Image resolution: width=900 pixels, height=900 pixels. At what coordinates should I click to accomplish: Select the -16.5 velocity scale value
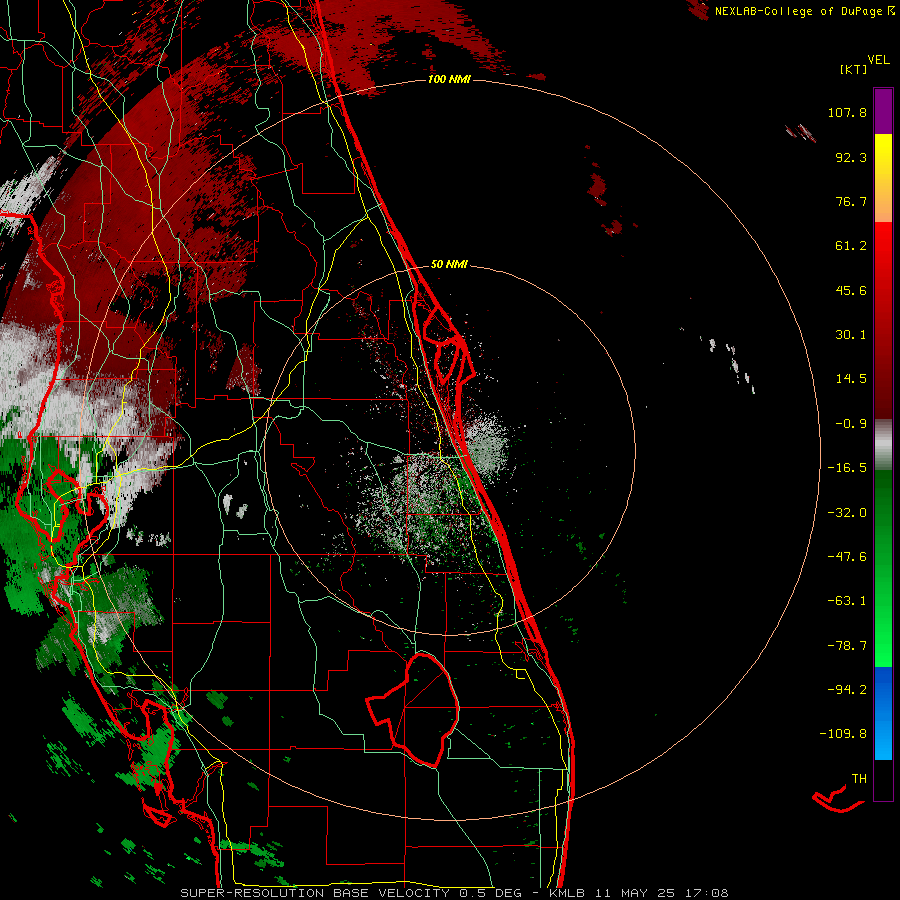pyautogui.click(x=847, y=468)
